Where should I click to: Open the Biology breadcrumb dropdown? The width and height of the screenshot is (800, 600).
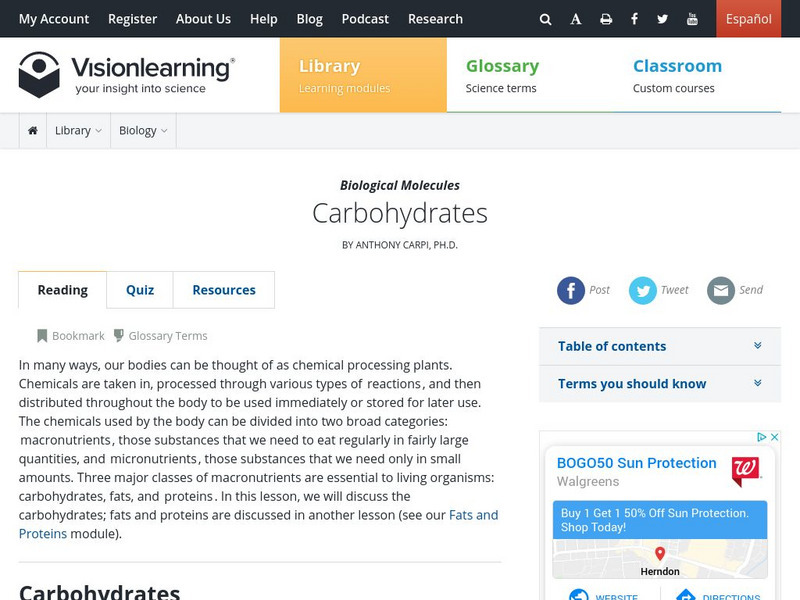pos(143,131)
